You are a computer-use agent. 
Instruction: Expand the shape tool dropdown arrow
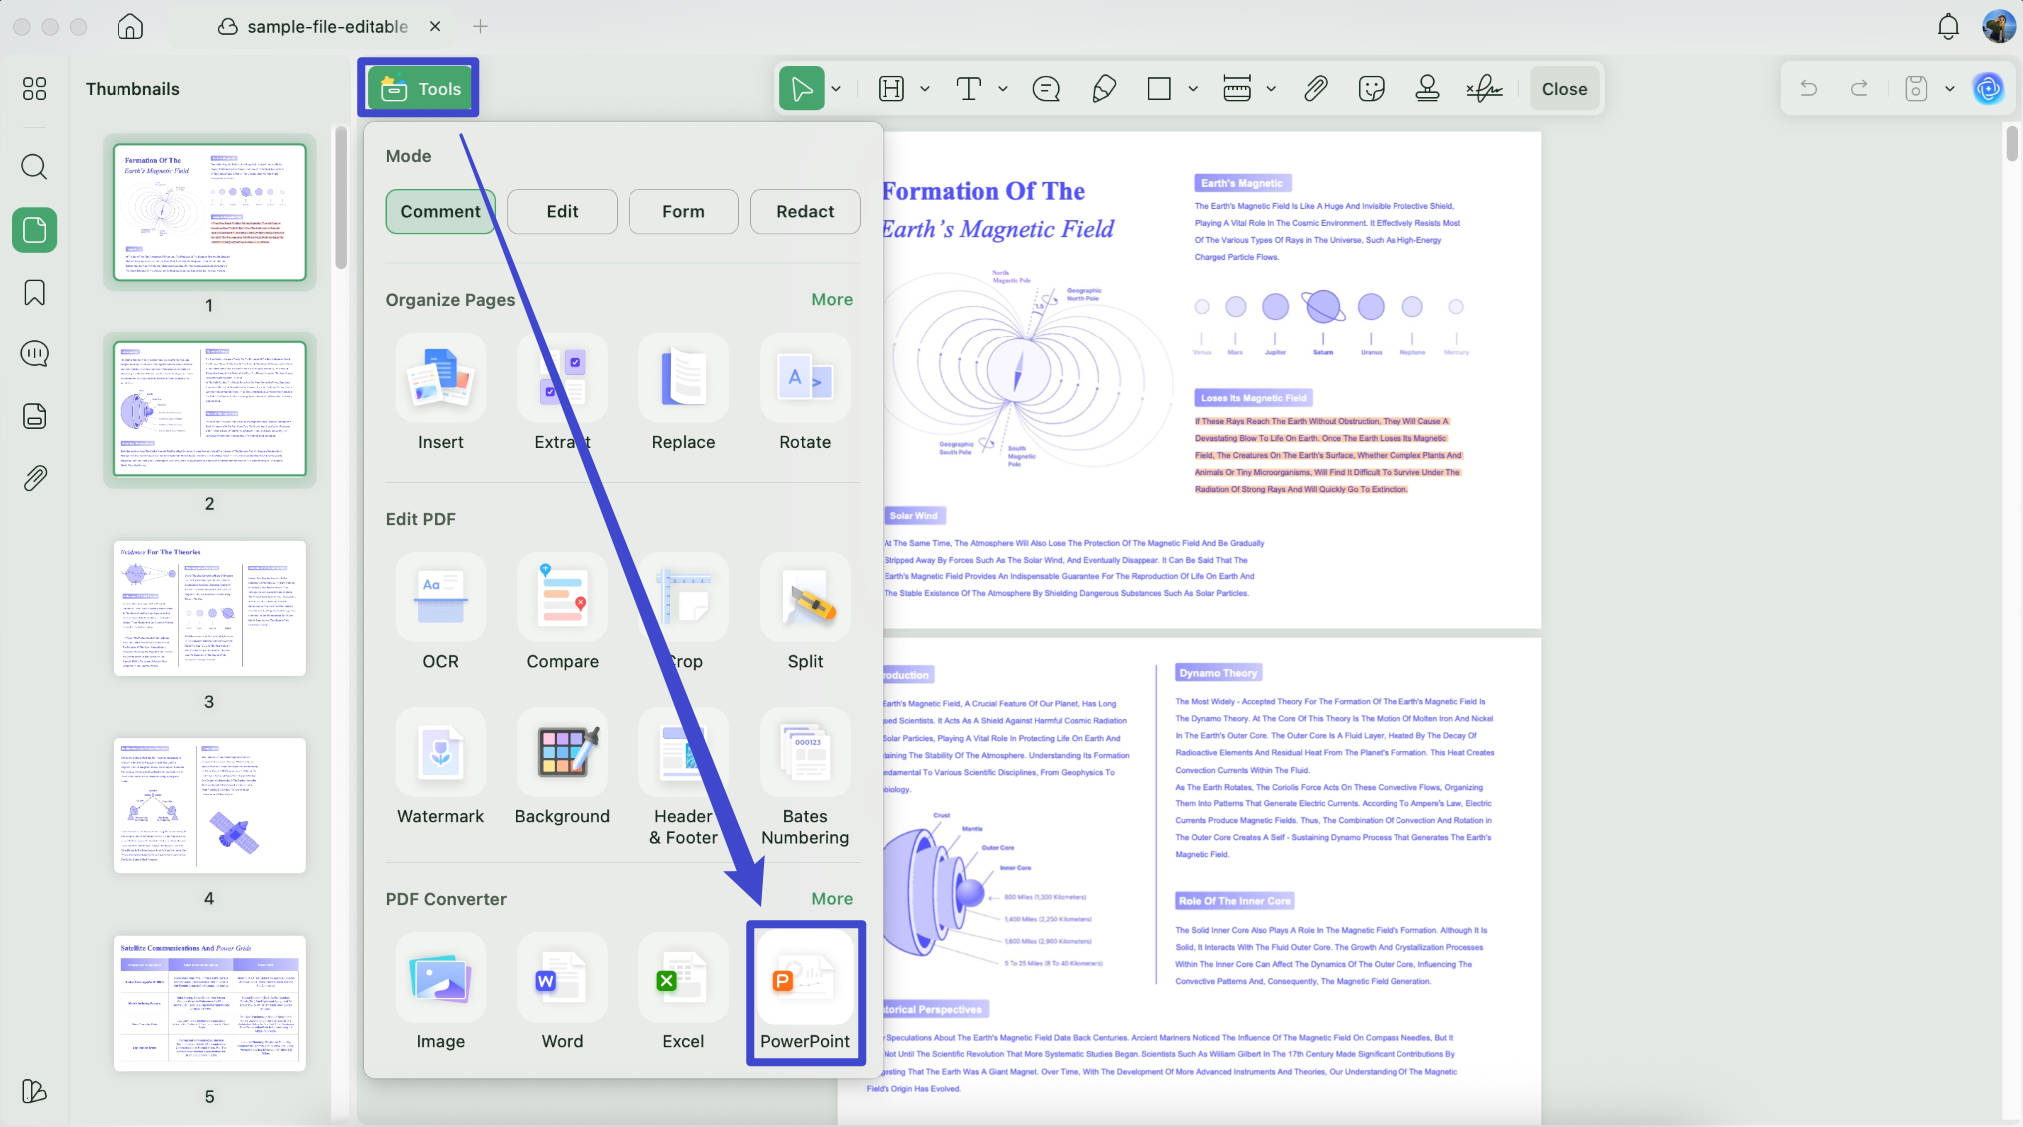pos(1193,88)
